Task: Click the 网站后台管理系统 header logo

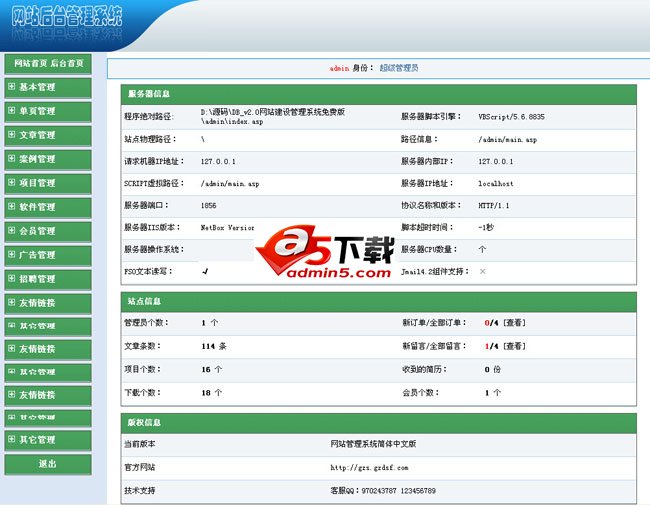Action: 66,17
